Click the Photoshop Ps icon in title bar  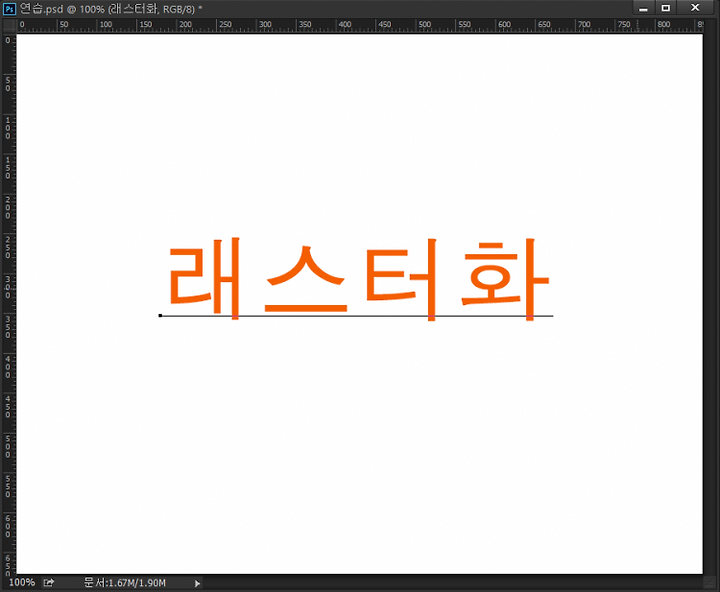[9, 9]
